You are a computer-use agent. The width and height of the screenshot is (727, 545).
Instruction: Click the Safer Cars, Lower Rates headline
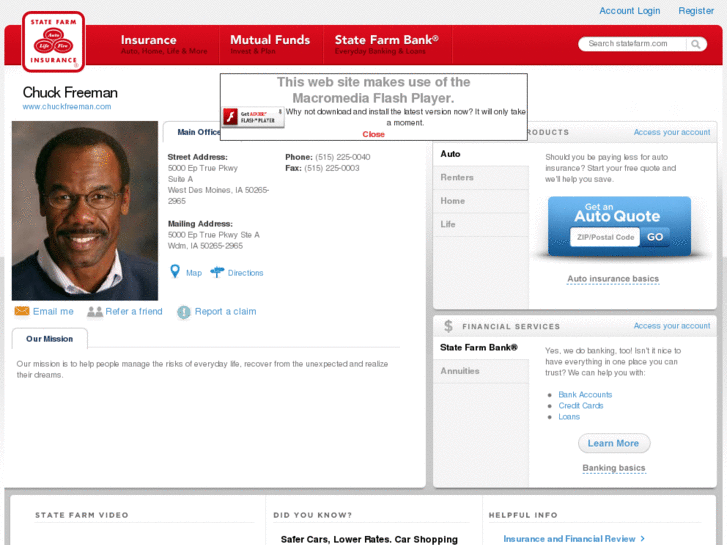pyautogui.click(x=369, y=539)
